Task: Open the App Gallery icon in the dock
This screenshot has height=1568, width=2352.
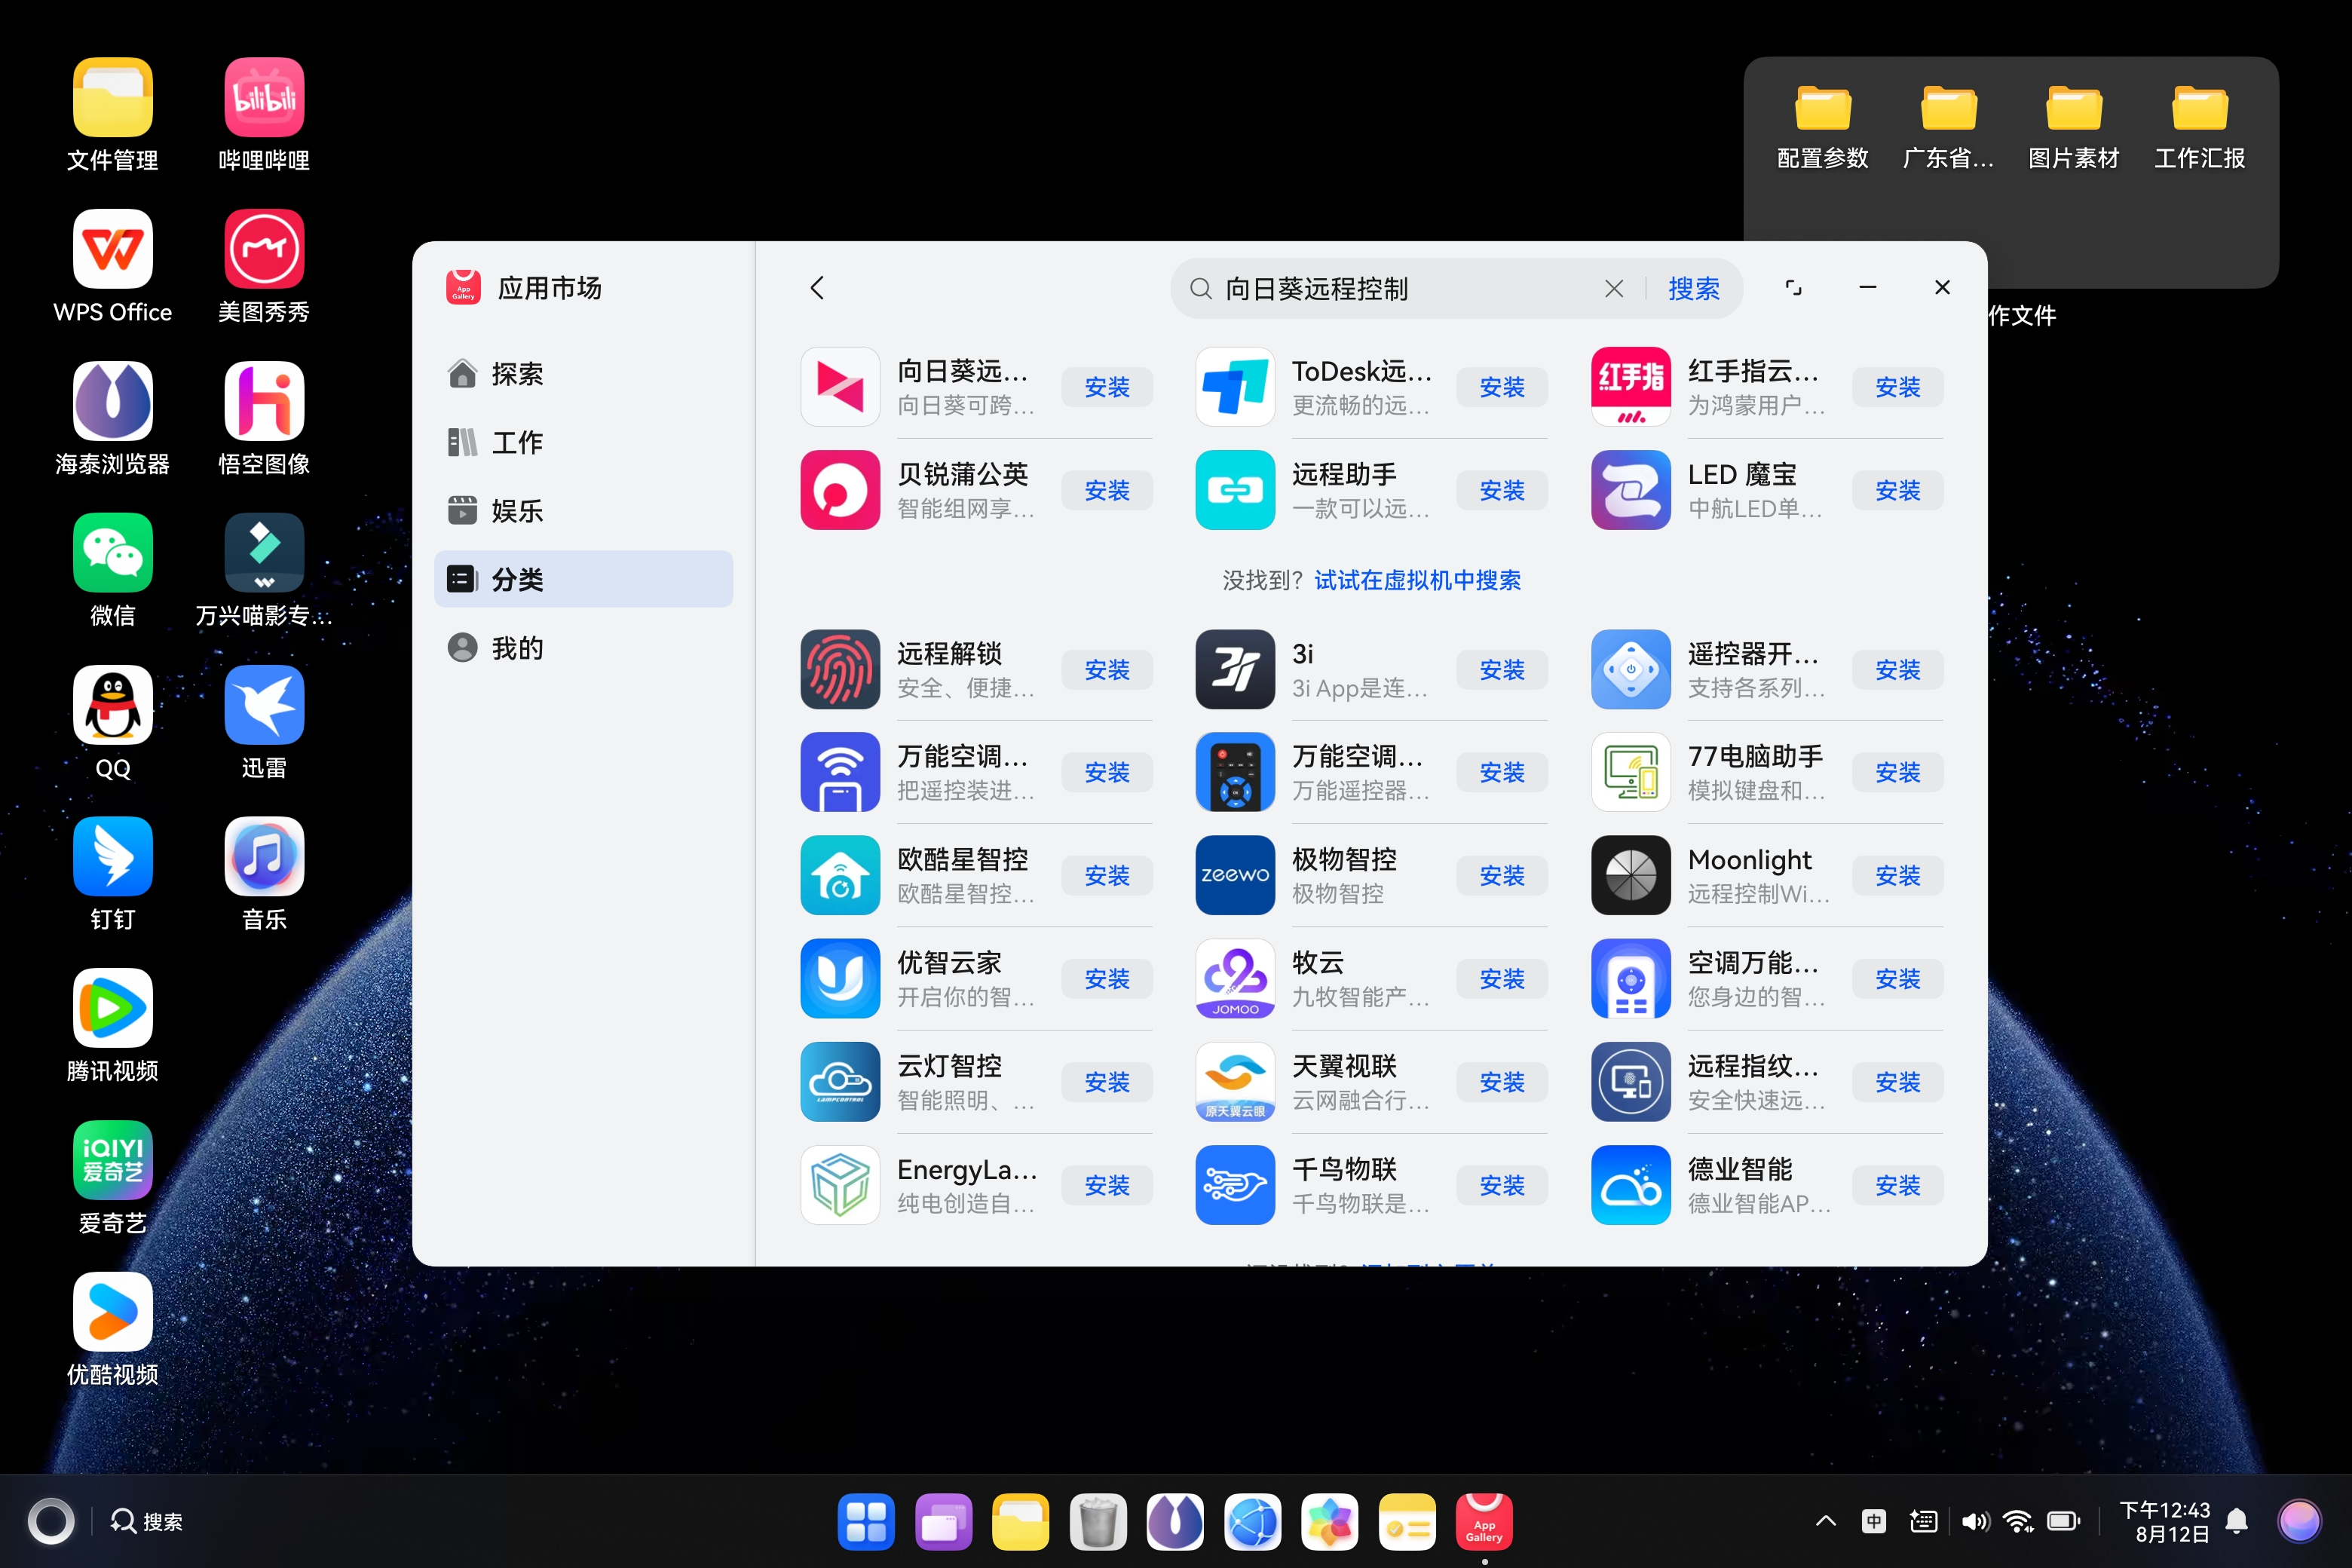Action: [x=1484, y=1521]
